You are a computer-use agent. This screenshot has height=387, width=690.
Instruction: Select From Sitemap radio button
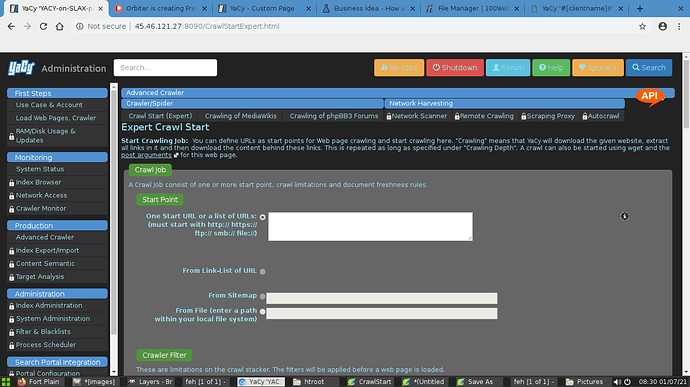coord(263,296)
